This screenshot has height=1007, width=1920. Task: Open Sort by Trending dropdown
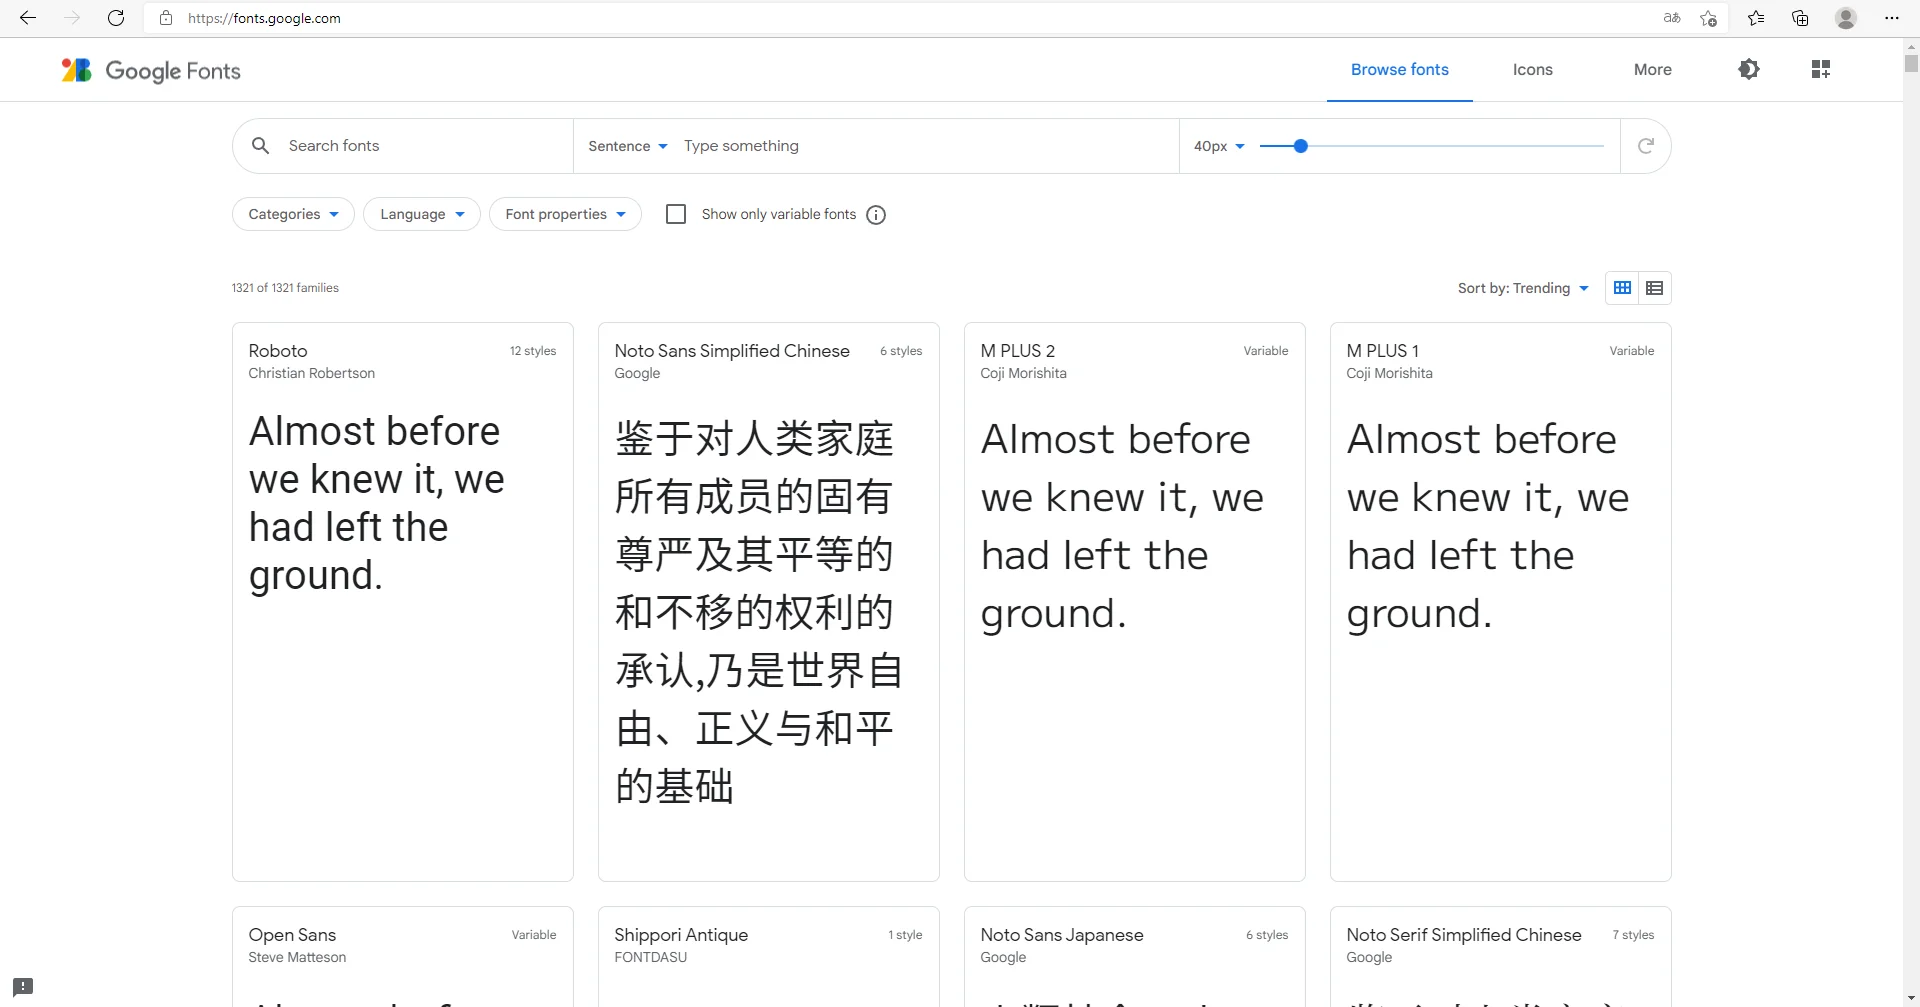tap(1523, 288)
